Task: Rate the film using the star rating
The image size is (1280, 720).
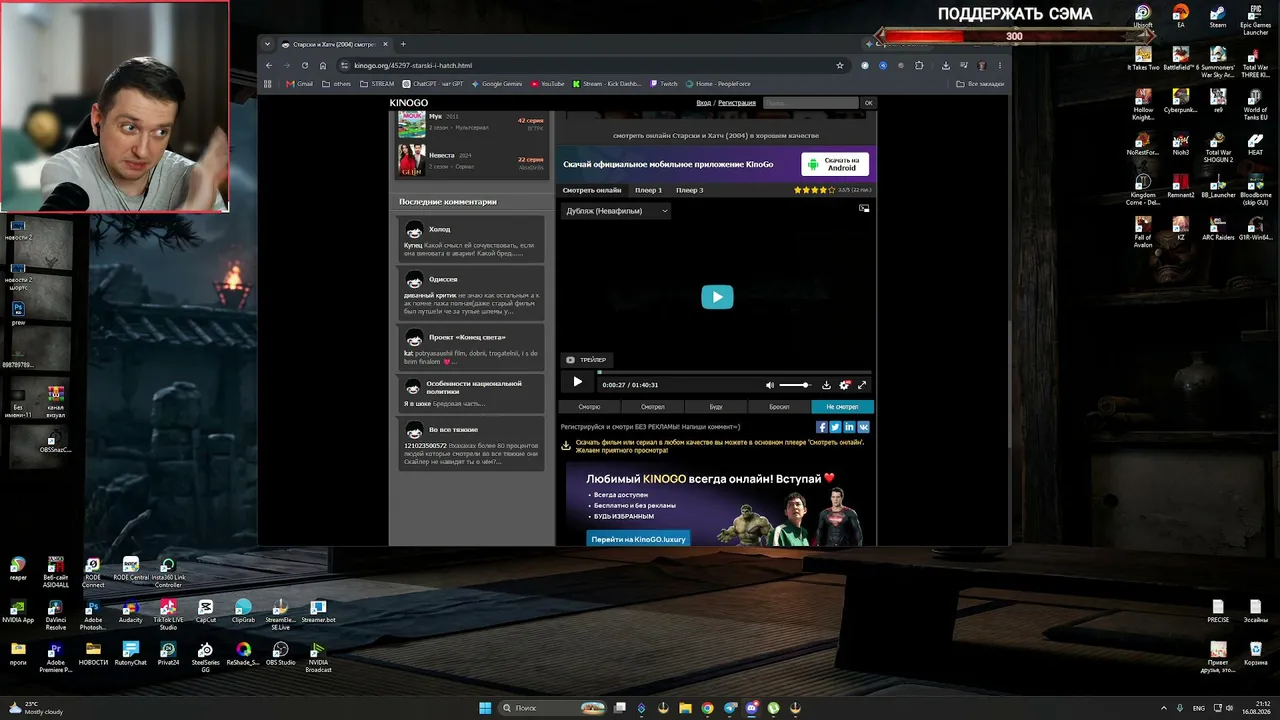Action: 813,190
